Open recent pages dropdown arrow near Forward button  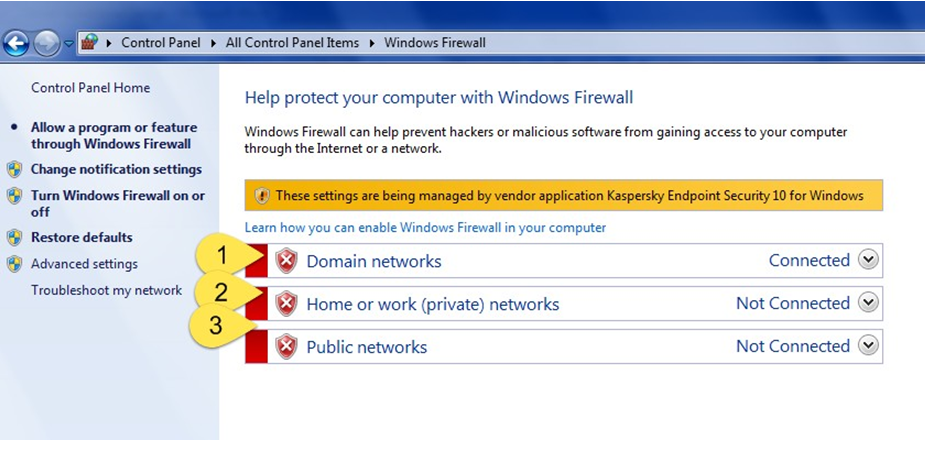(68, 44)
